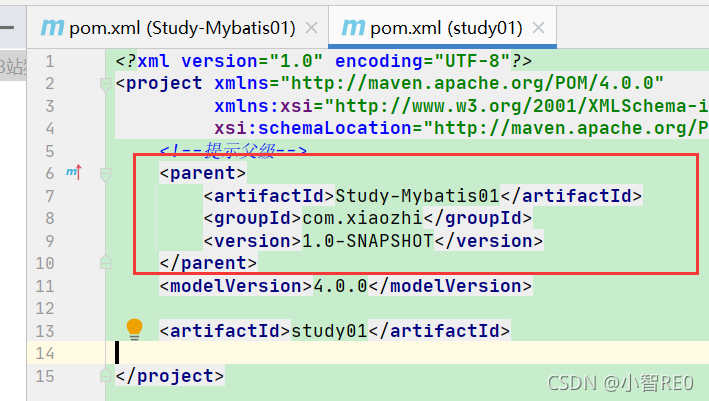Toggle the fold end marker on line 10
Screen dimensions: 709x401
coord(105,262)
